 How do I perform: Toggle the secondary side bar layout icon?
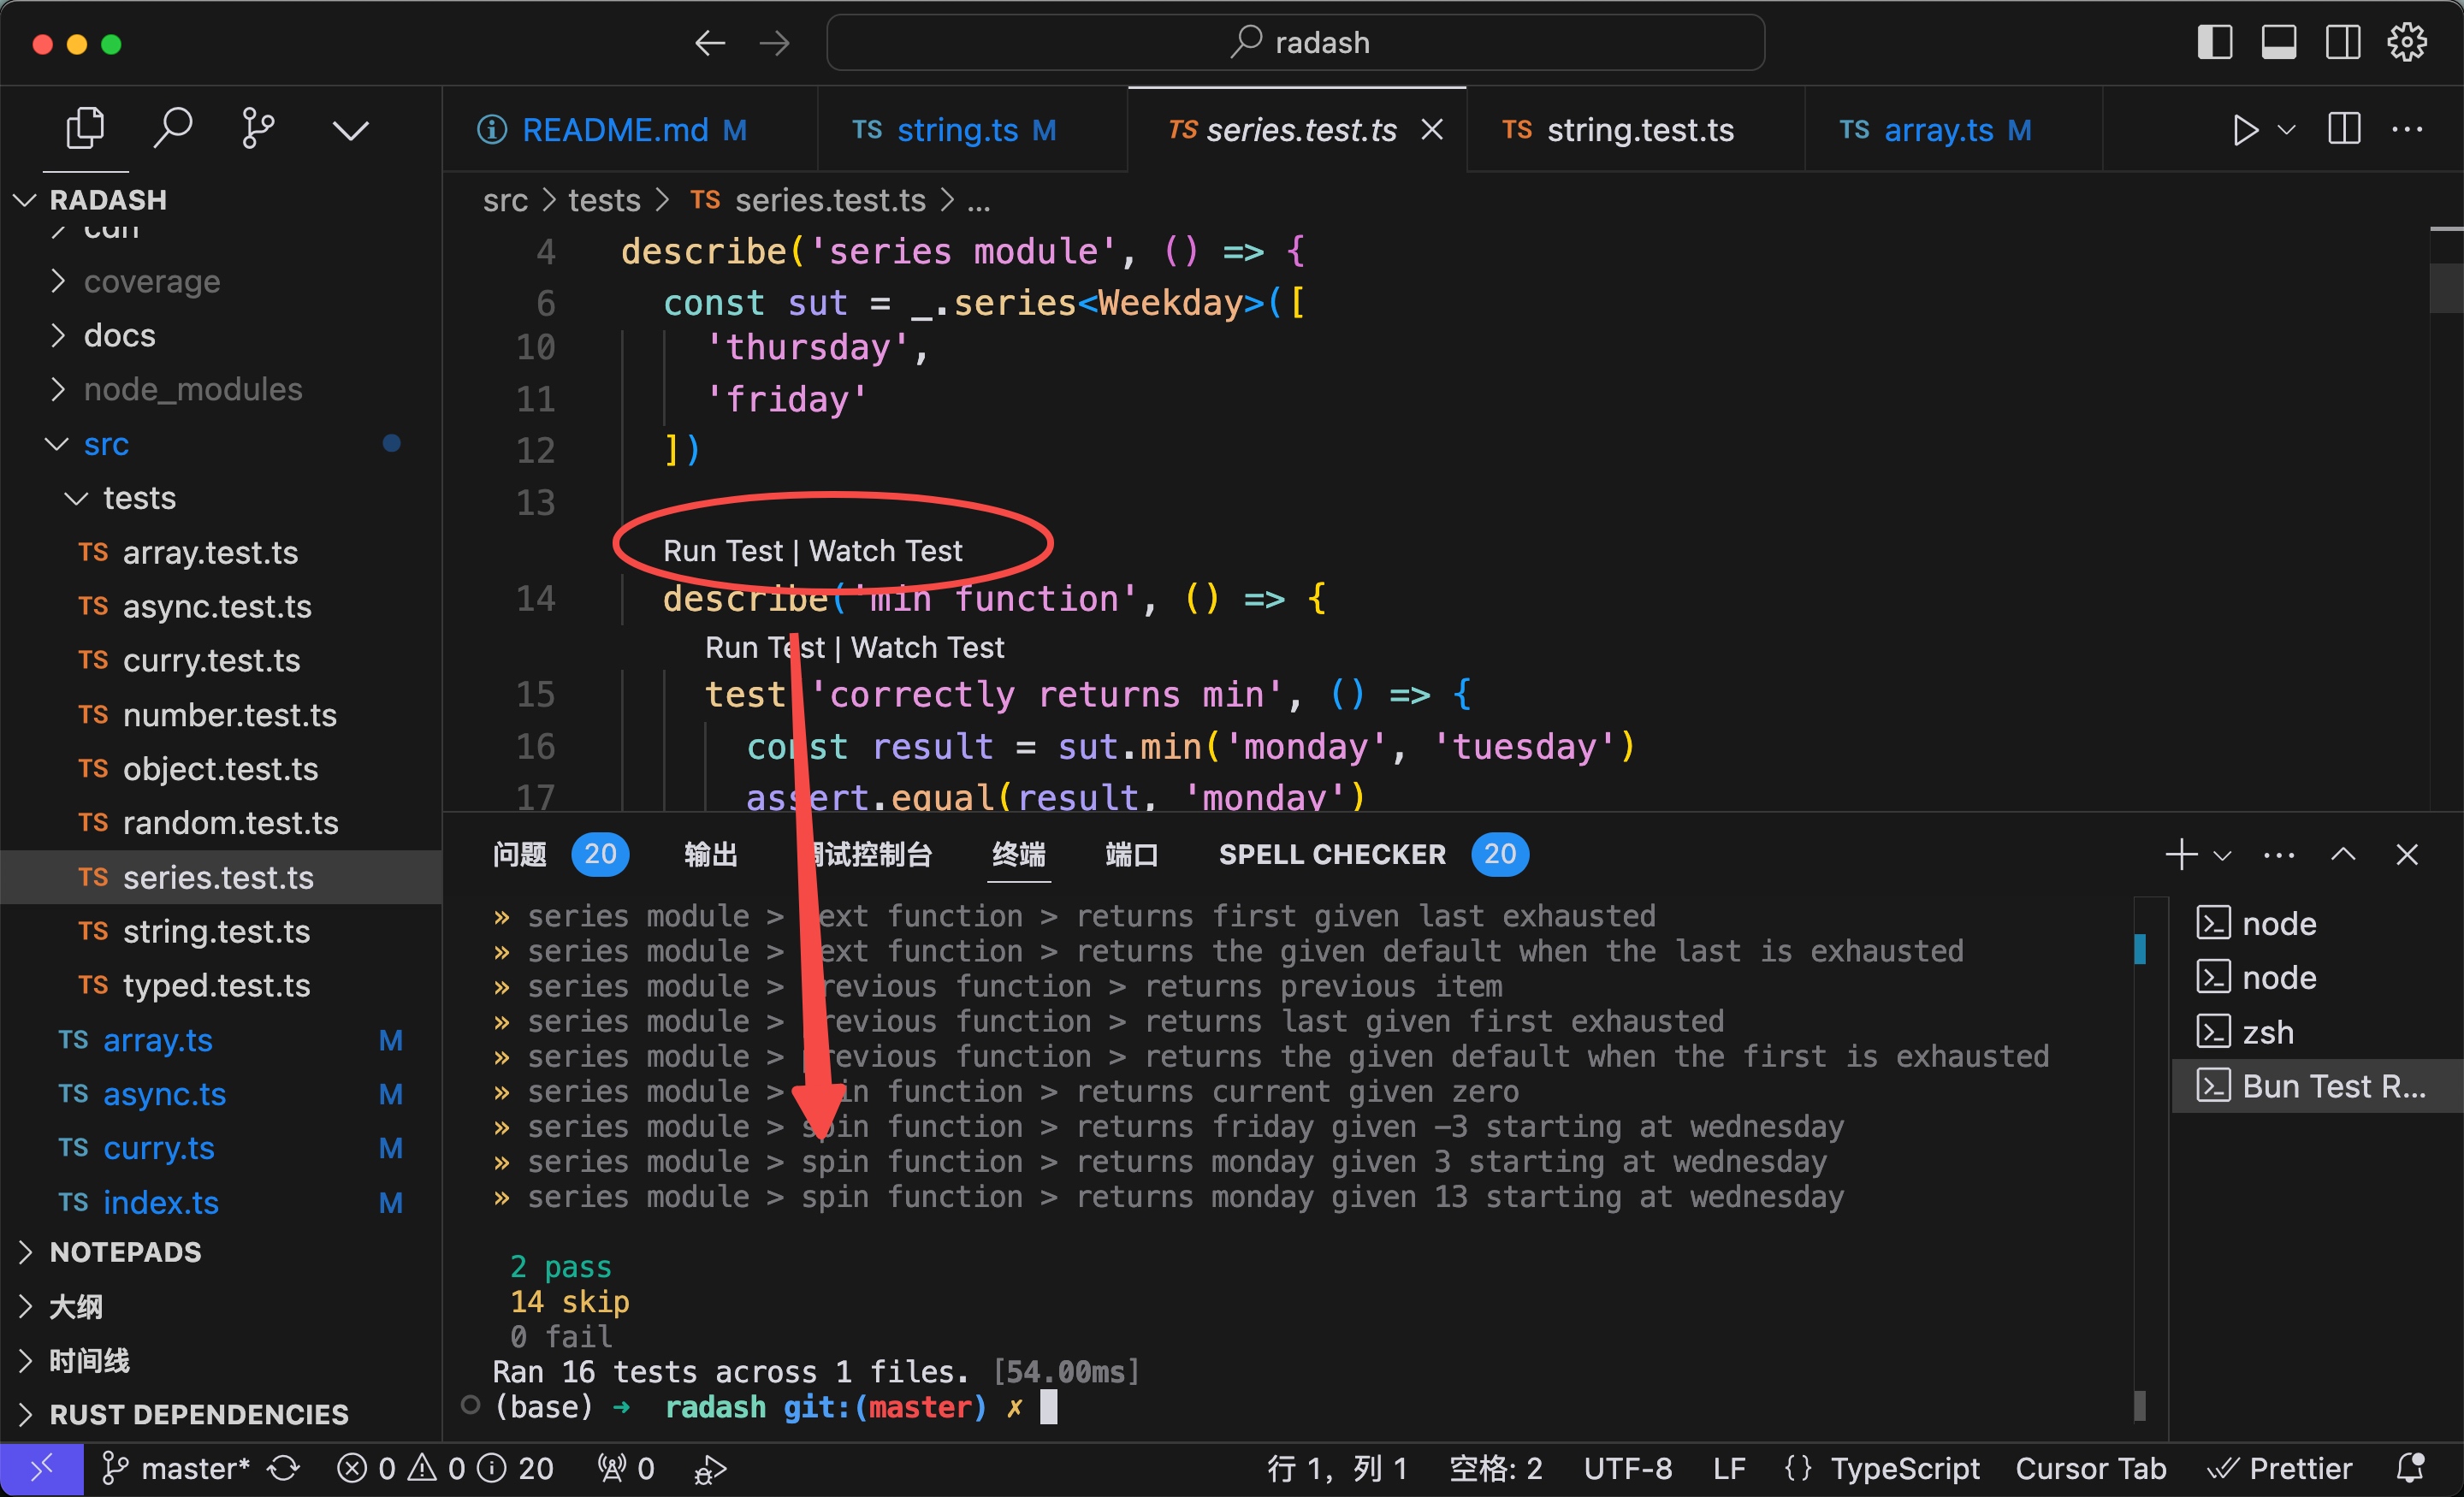pyautogui.click(x=2342, y=43)
